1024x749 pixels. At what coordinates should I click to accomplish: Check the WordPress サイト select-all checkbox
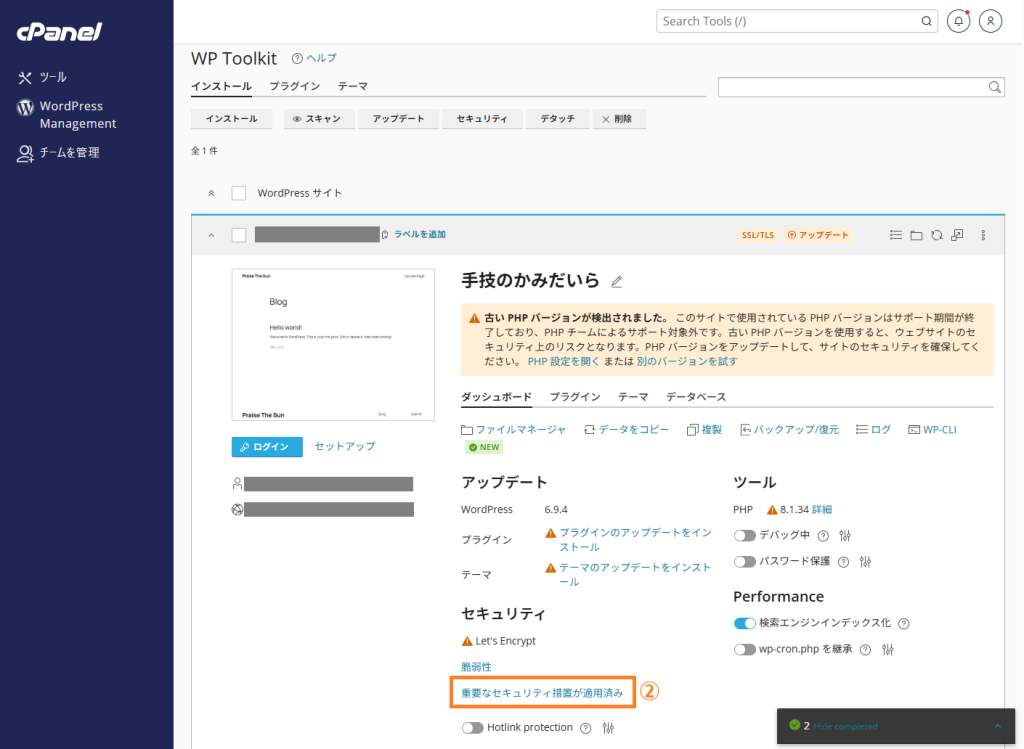click(239, 193)
